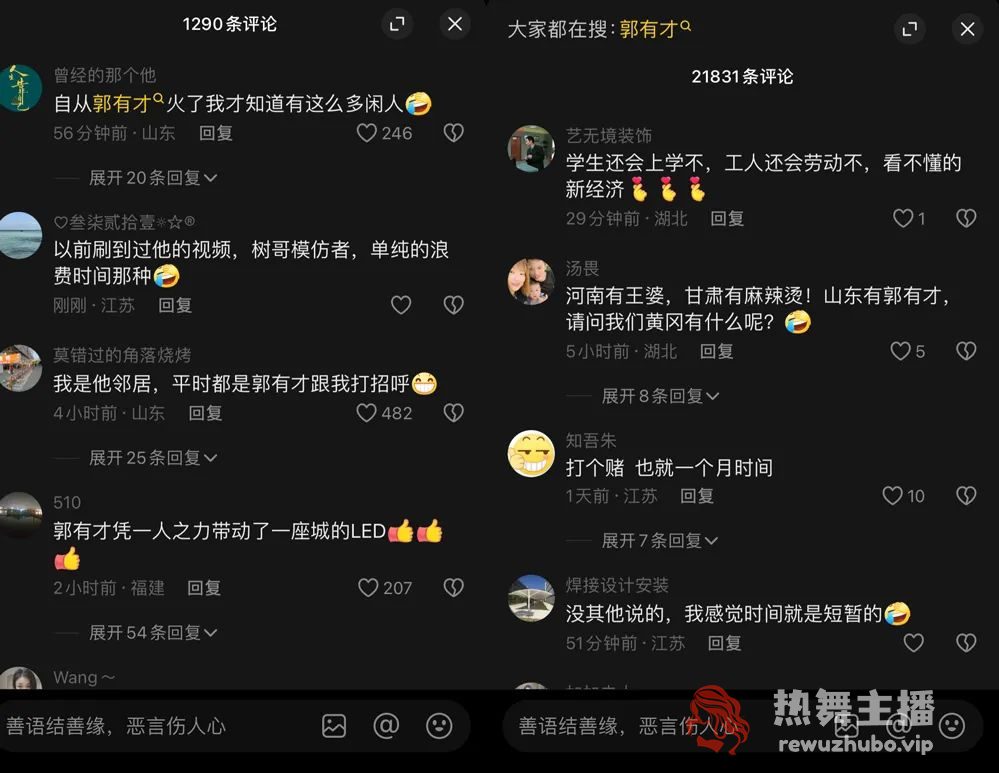Image resolution: width=999 pixels, height=773 pixels.
Task: Reply to 曾经的那个他's comment
Action: click(x=215, y=133)
